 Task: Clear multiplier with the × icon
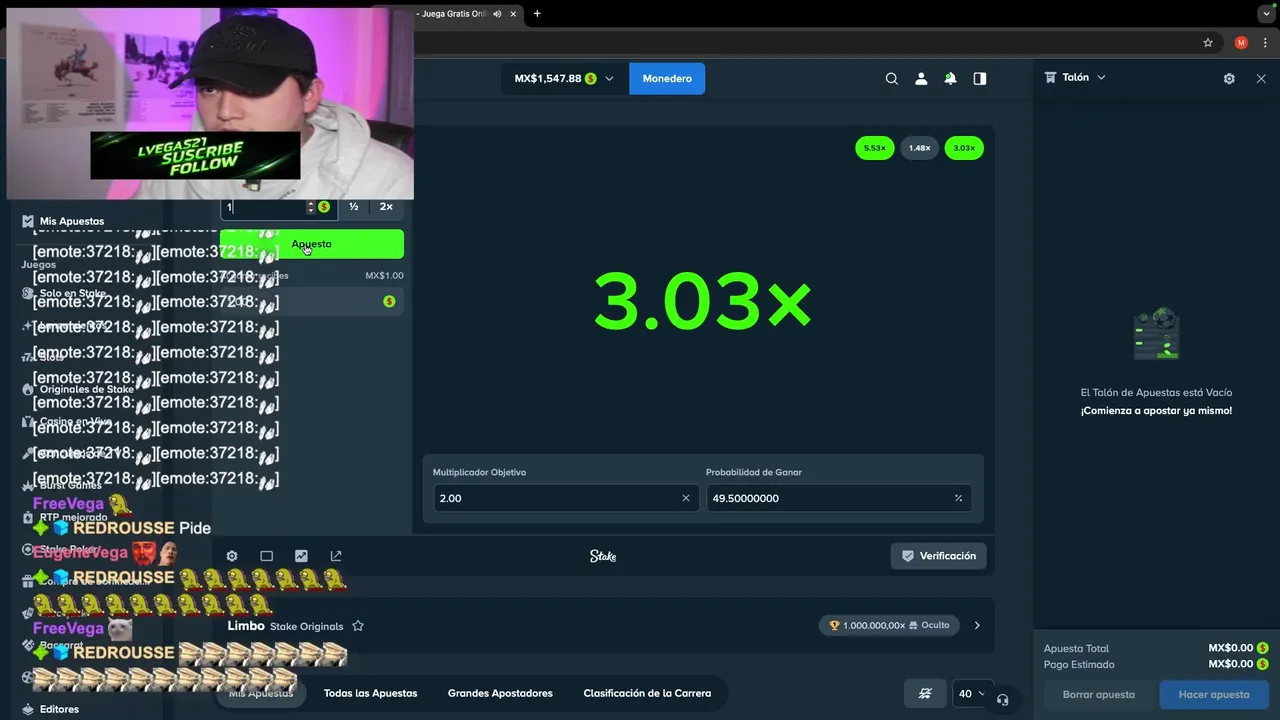point(686,498)
